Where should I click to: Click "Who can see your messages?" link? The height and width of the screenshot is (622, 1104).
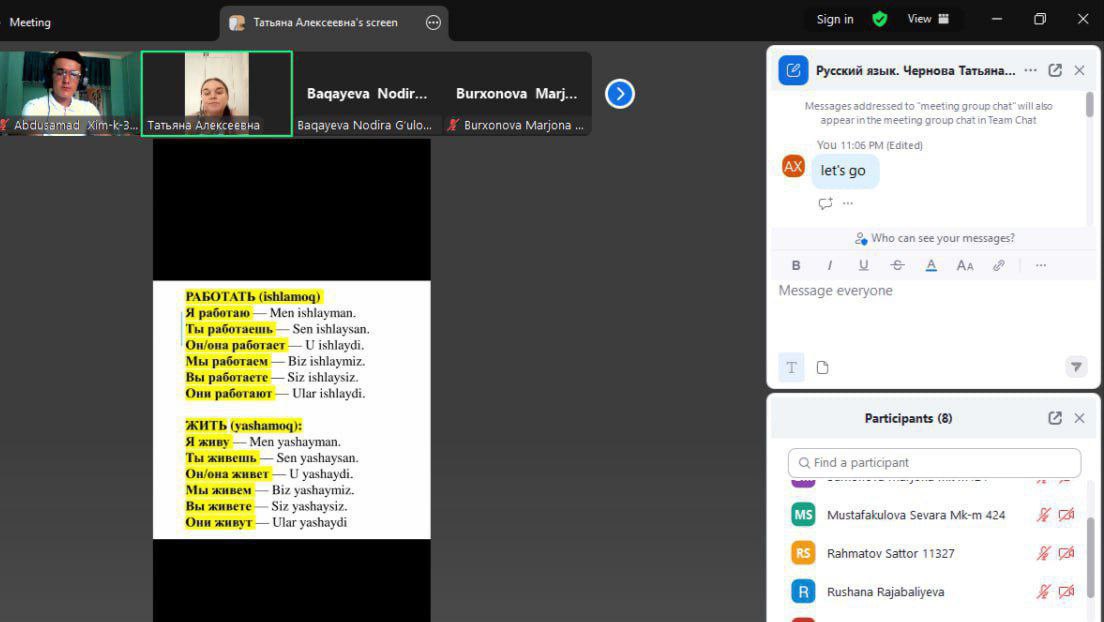(942, 238)
